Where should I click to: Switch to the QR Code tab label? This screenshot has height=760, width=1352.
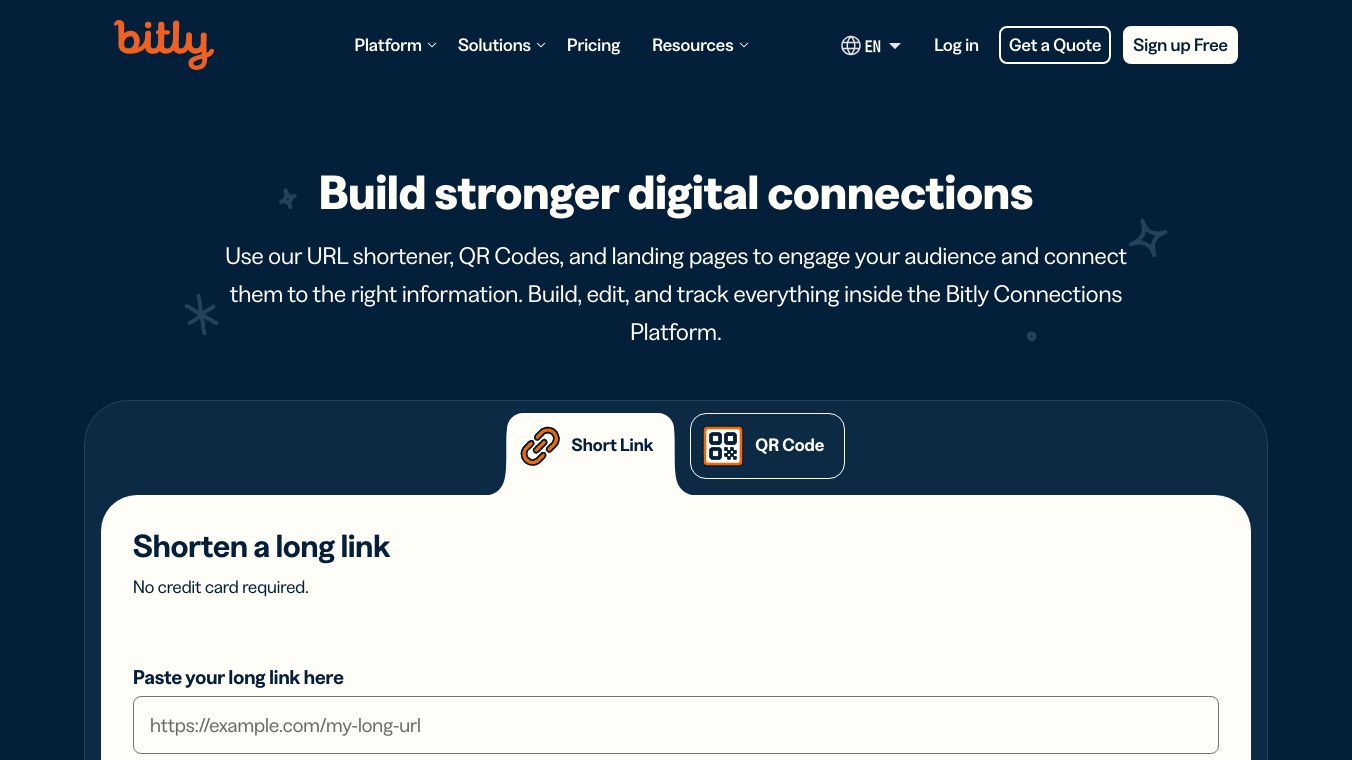[x=789, y=445]
